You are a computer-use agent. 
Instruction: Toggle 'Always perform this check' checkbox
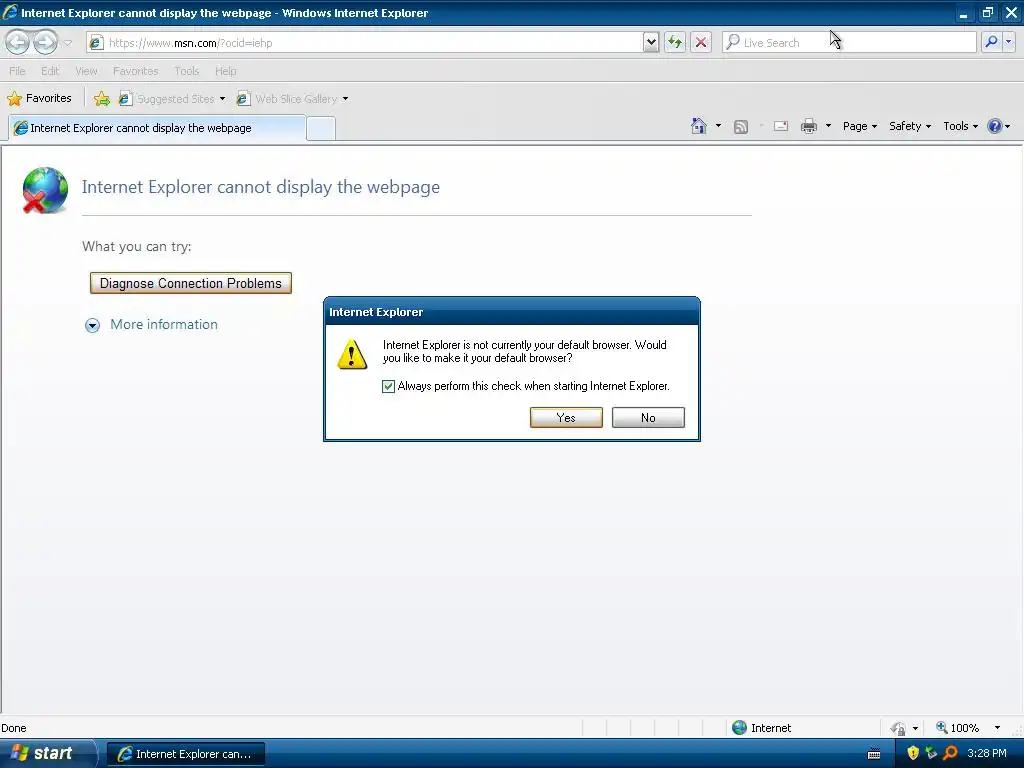tap(389, 387)
